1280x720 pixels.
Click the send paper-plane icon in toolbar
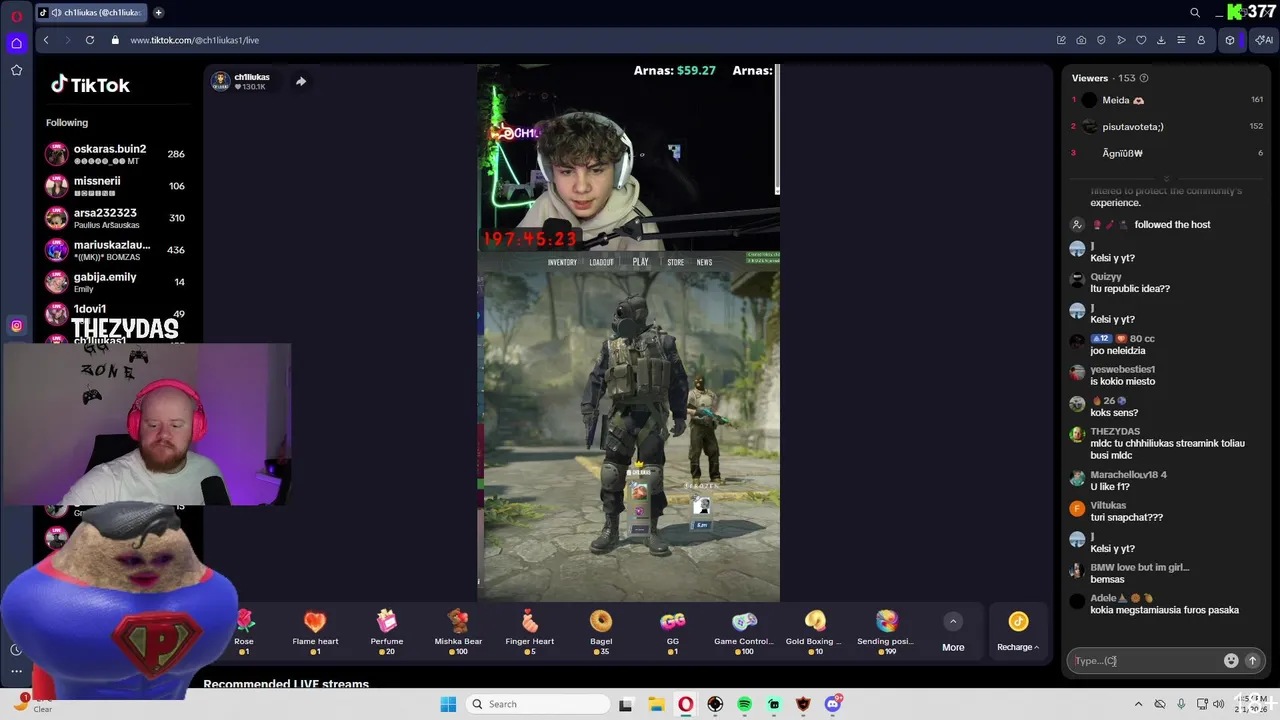point(1121,40)
